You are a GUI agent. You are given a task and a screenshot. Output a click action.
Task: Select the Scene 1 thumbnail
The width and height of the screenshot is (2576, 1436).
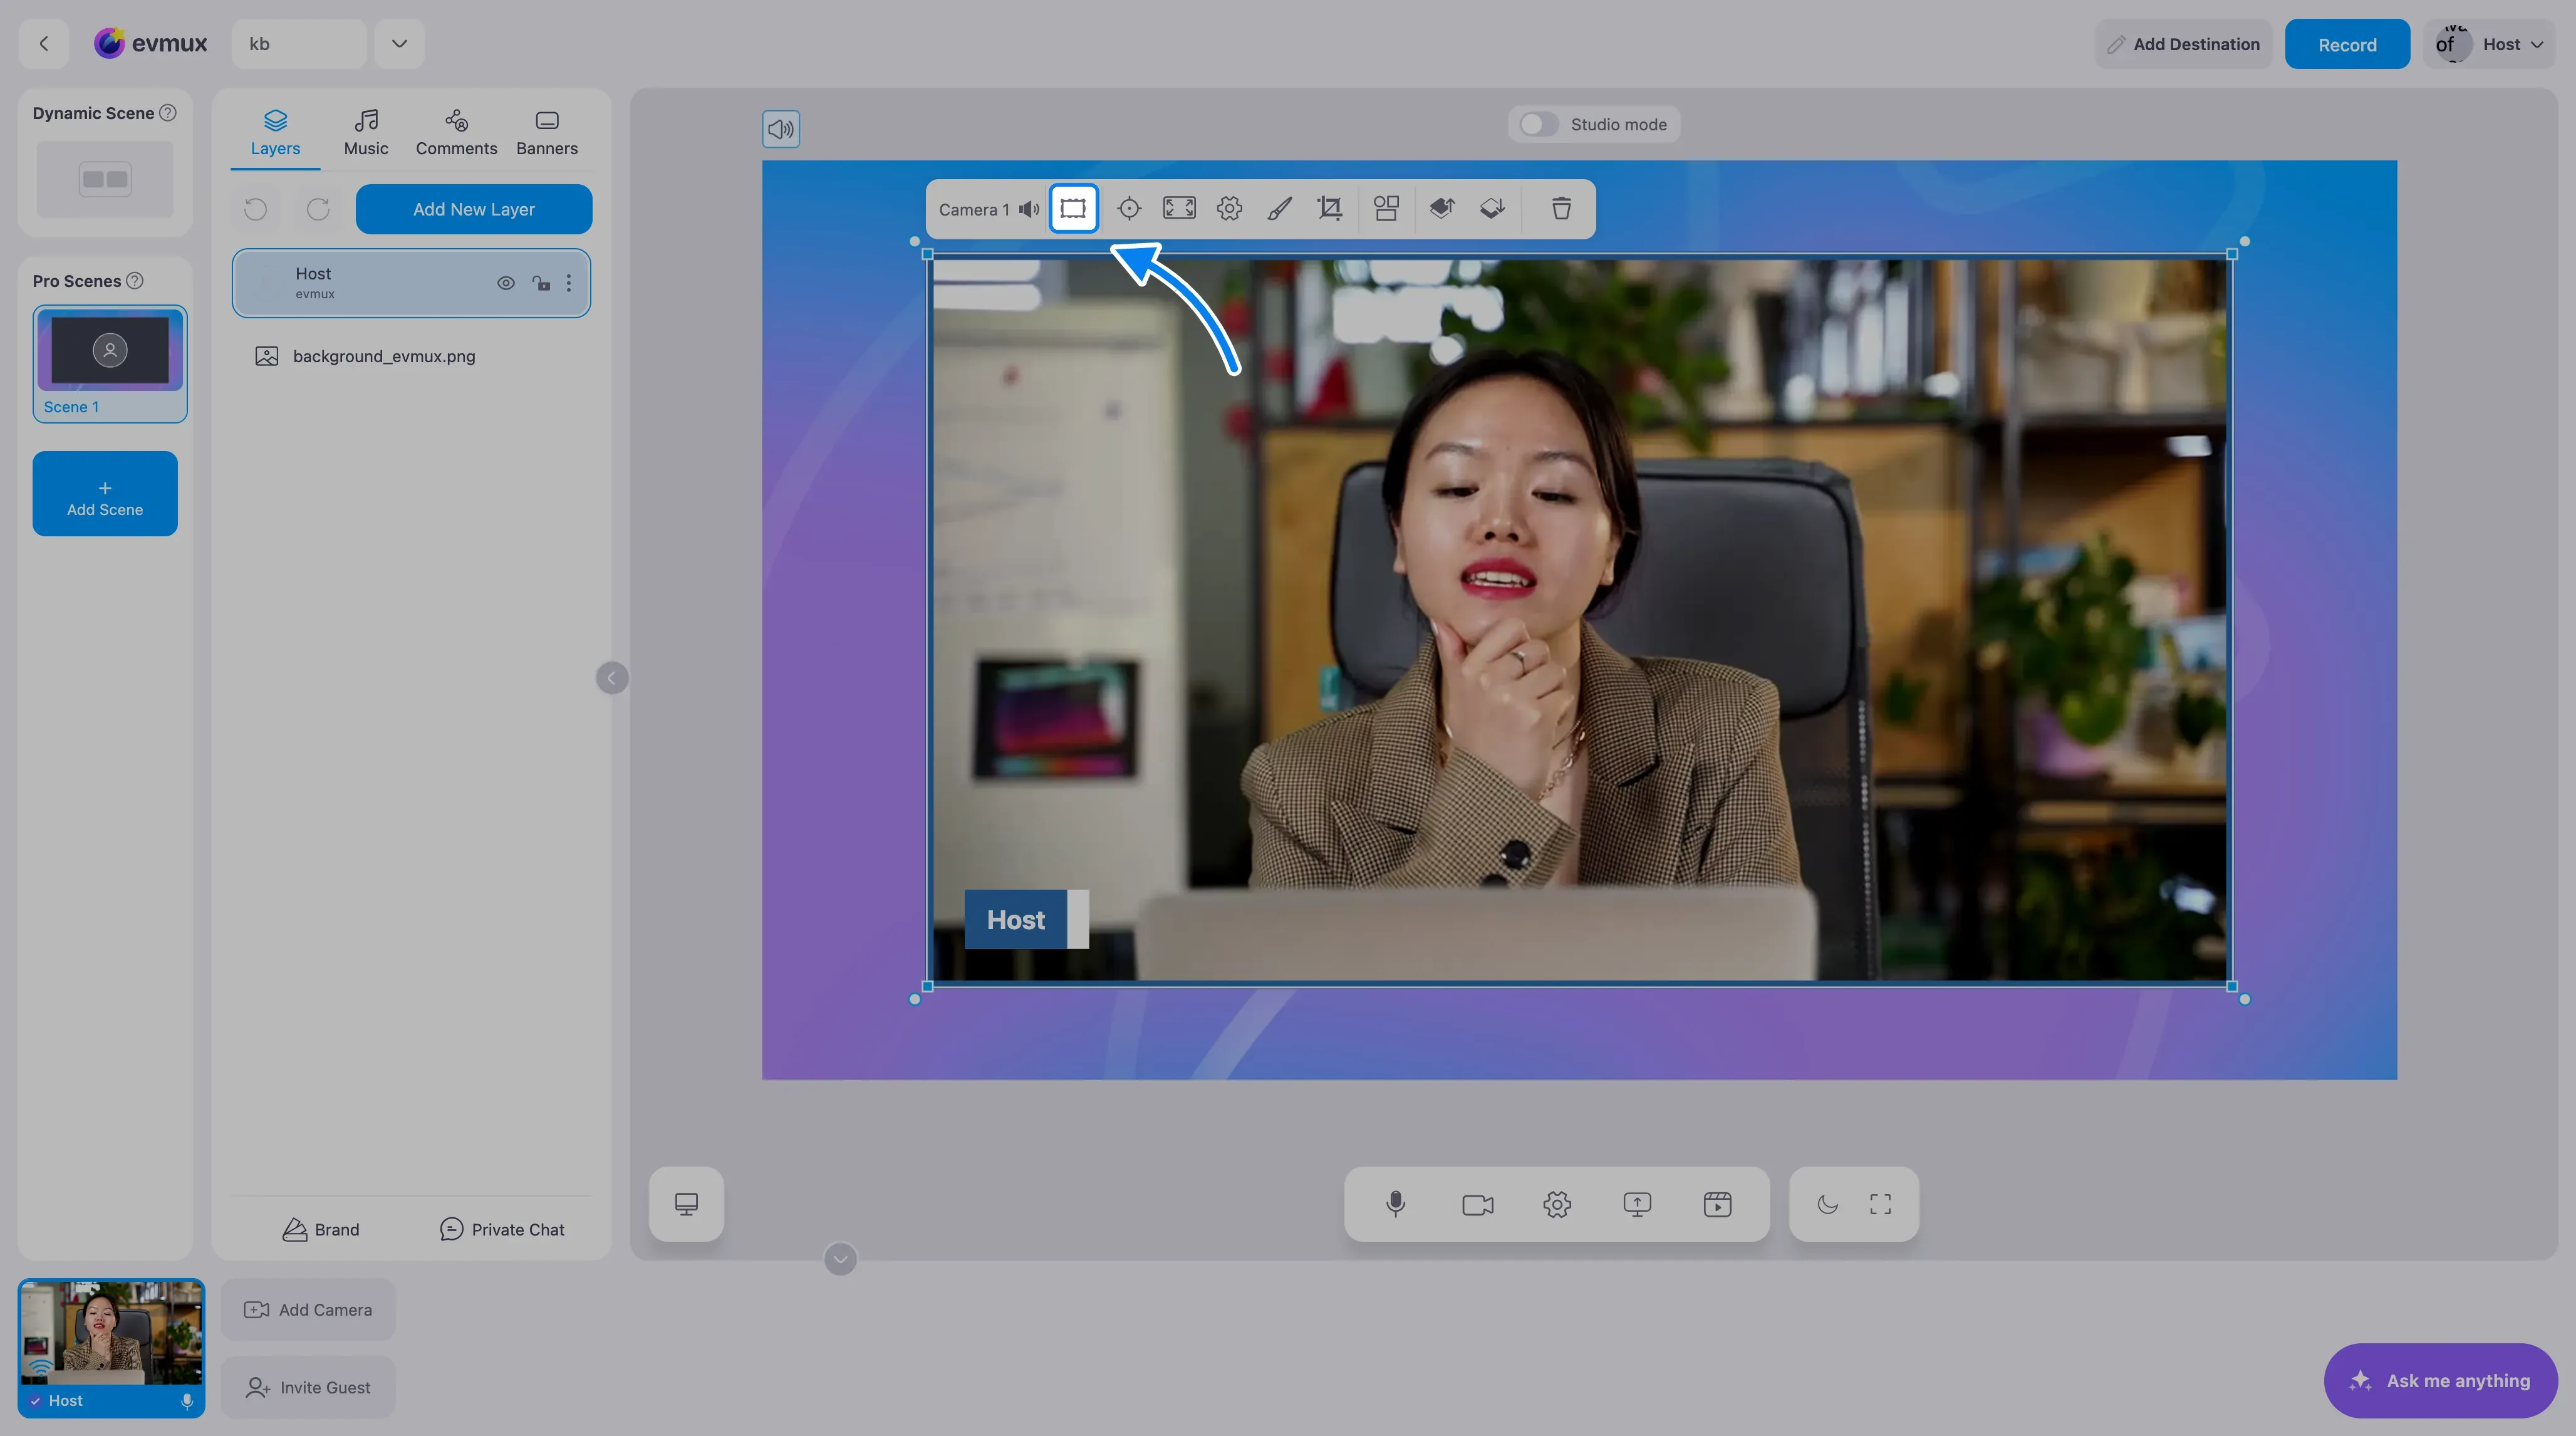coord(110,364)
